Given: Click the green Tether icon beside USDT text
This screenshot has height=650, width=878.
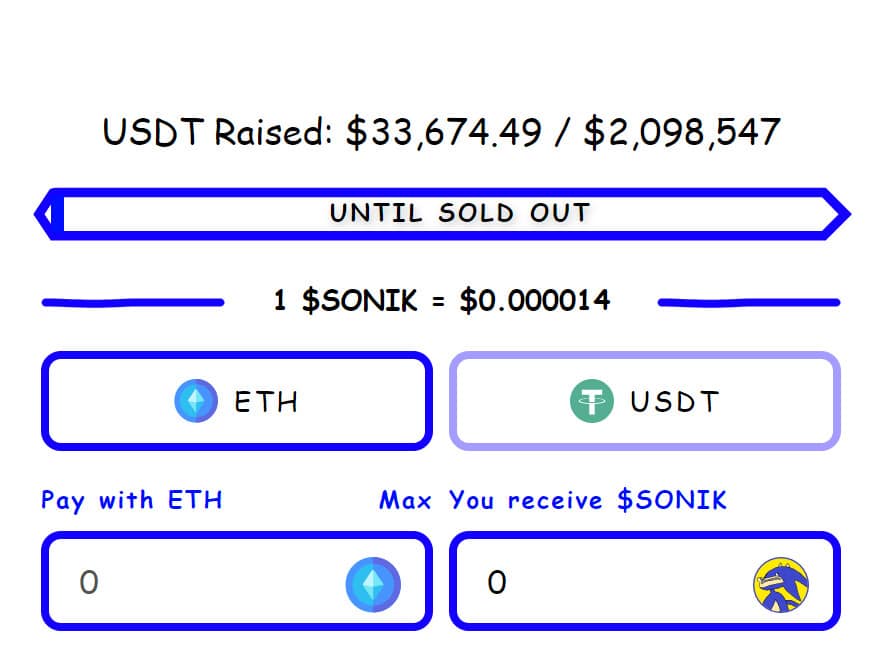Looking at the screenshot, I should point(593,401).
